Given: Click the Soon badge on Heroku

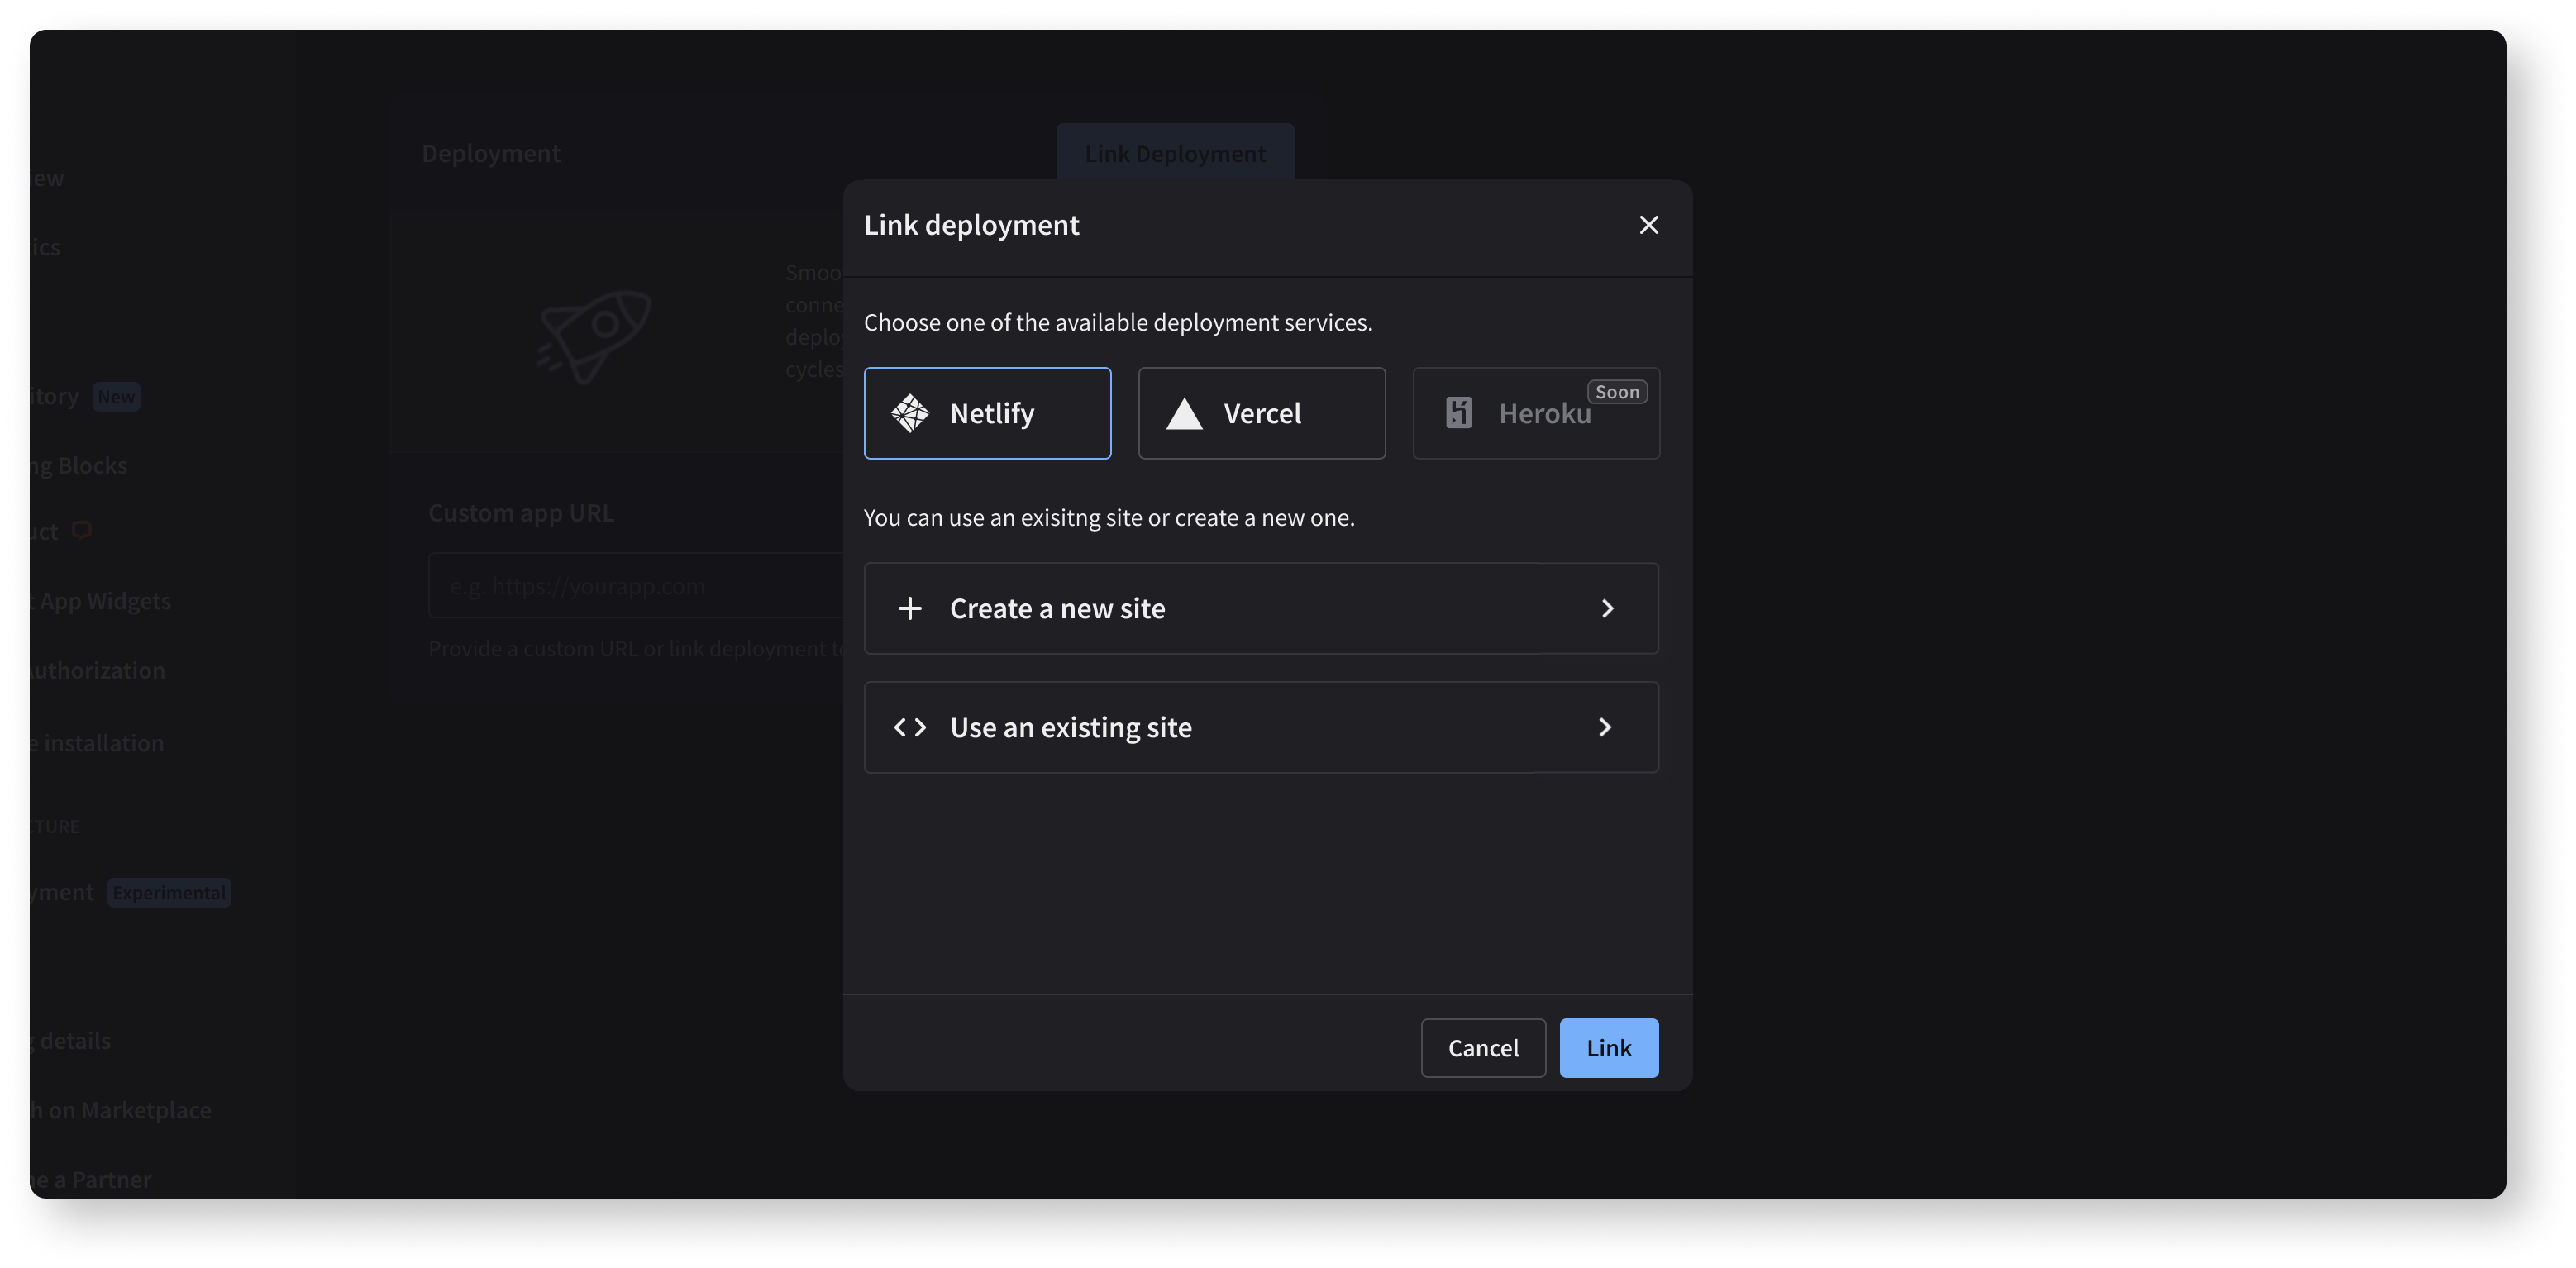Looking at the screenshot, I should point(1617,392).
